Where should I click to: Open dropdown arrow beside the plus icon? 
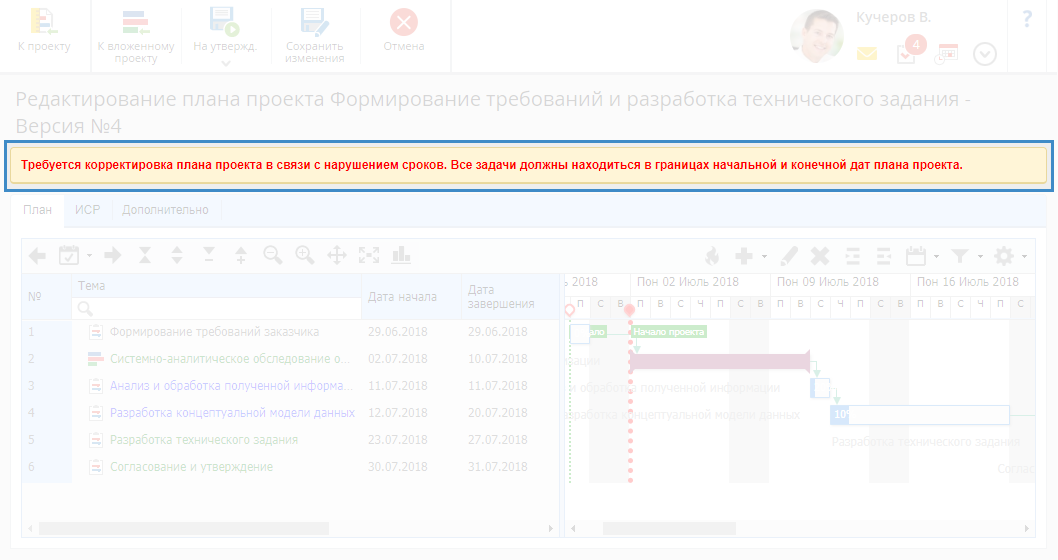point(764,256)
